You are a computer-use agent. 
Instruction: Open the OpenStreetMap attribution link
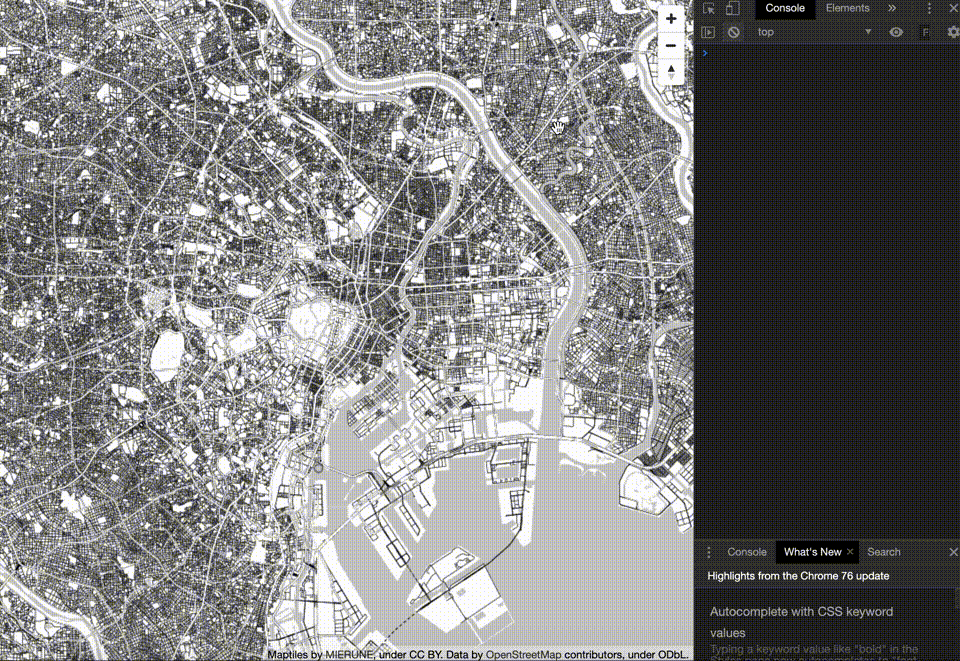[523, 655]
